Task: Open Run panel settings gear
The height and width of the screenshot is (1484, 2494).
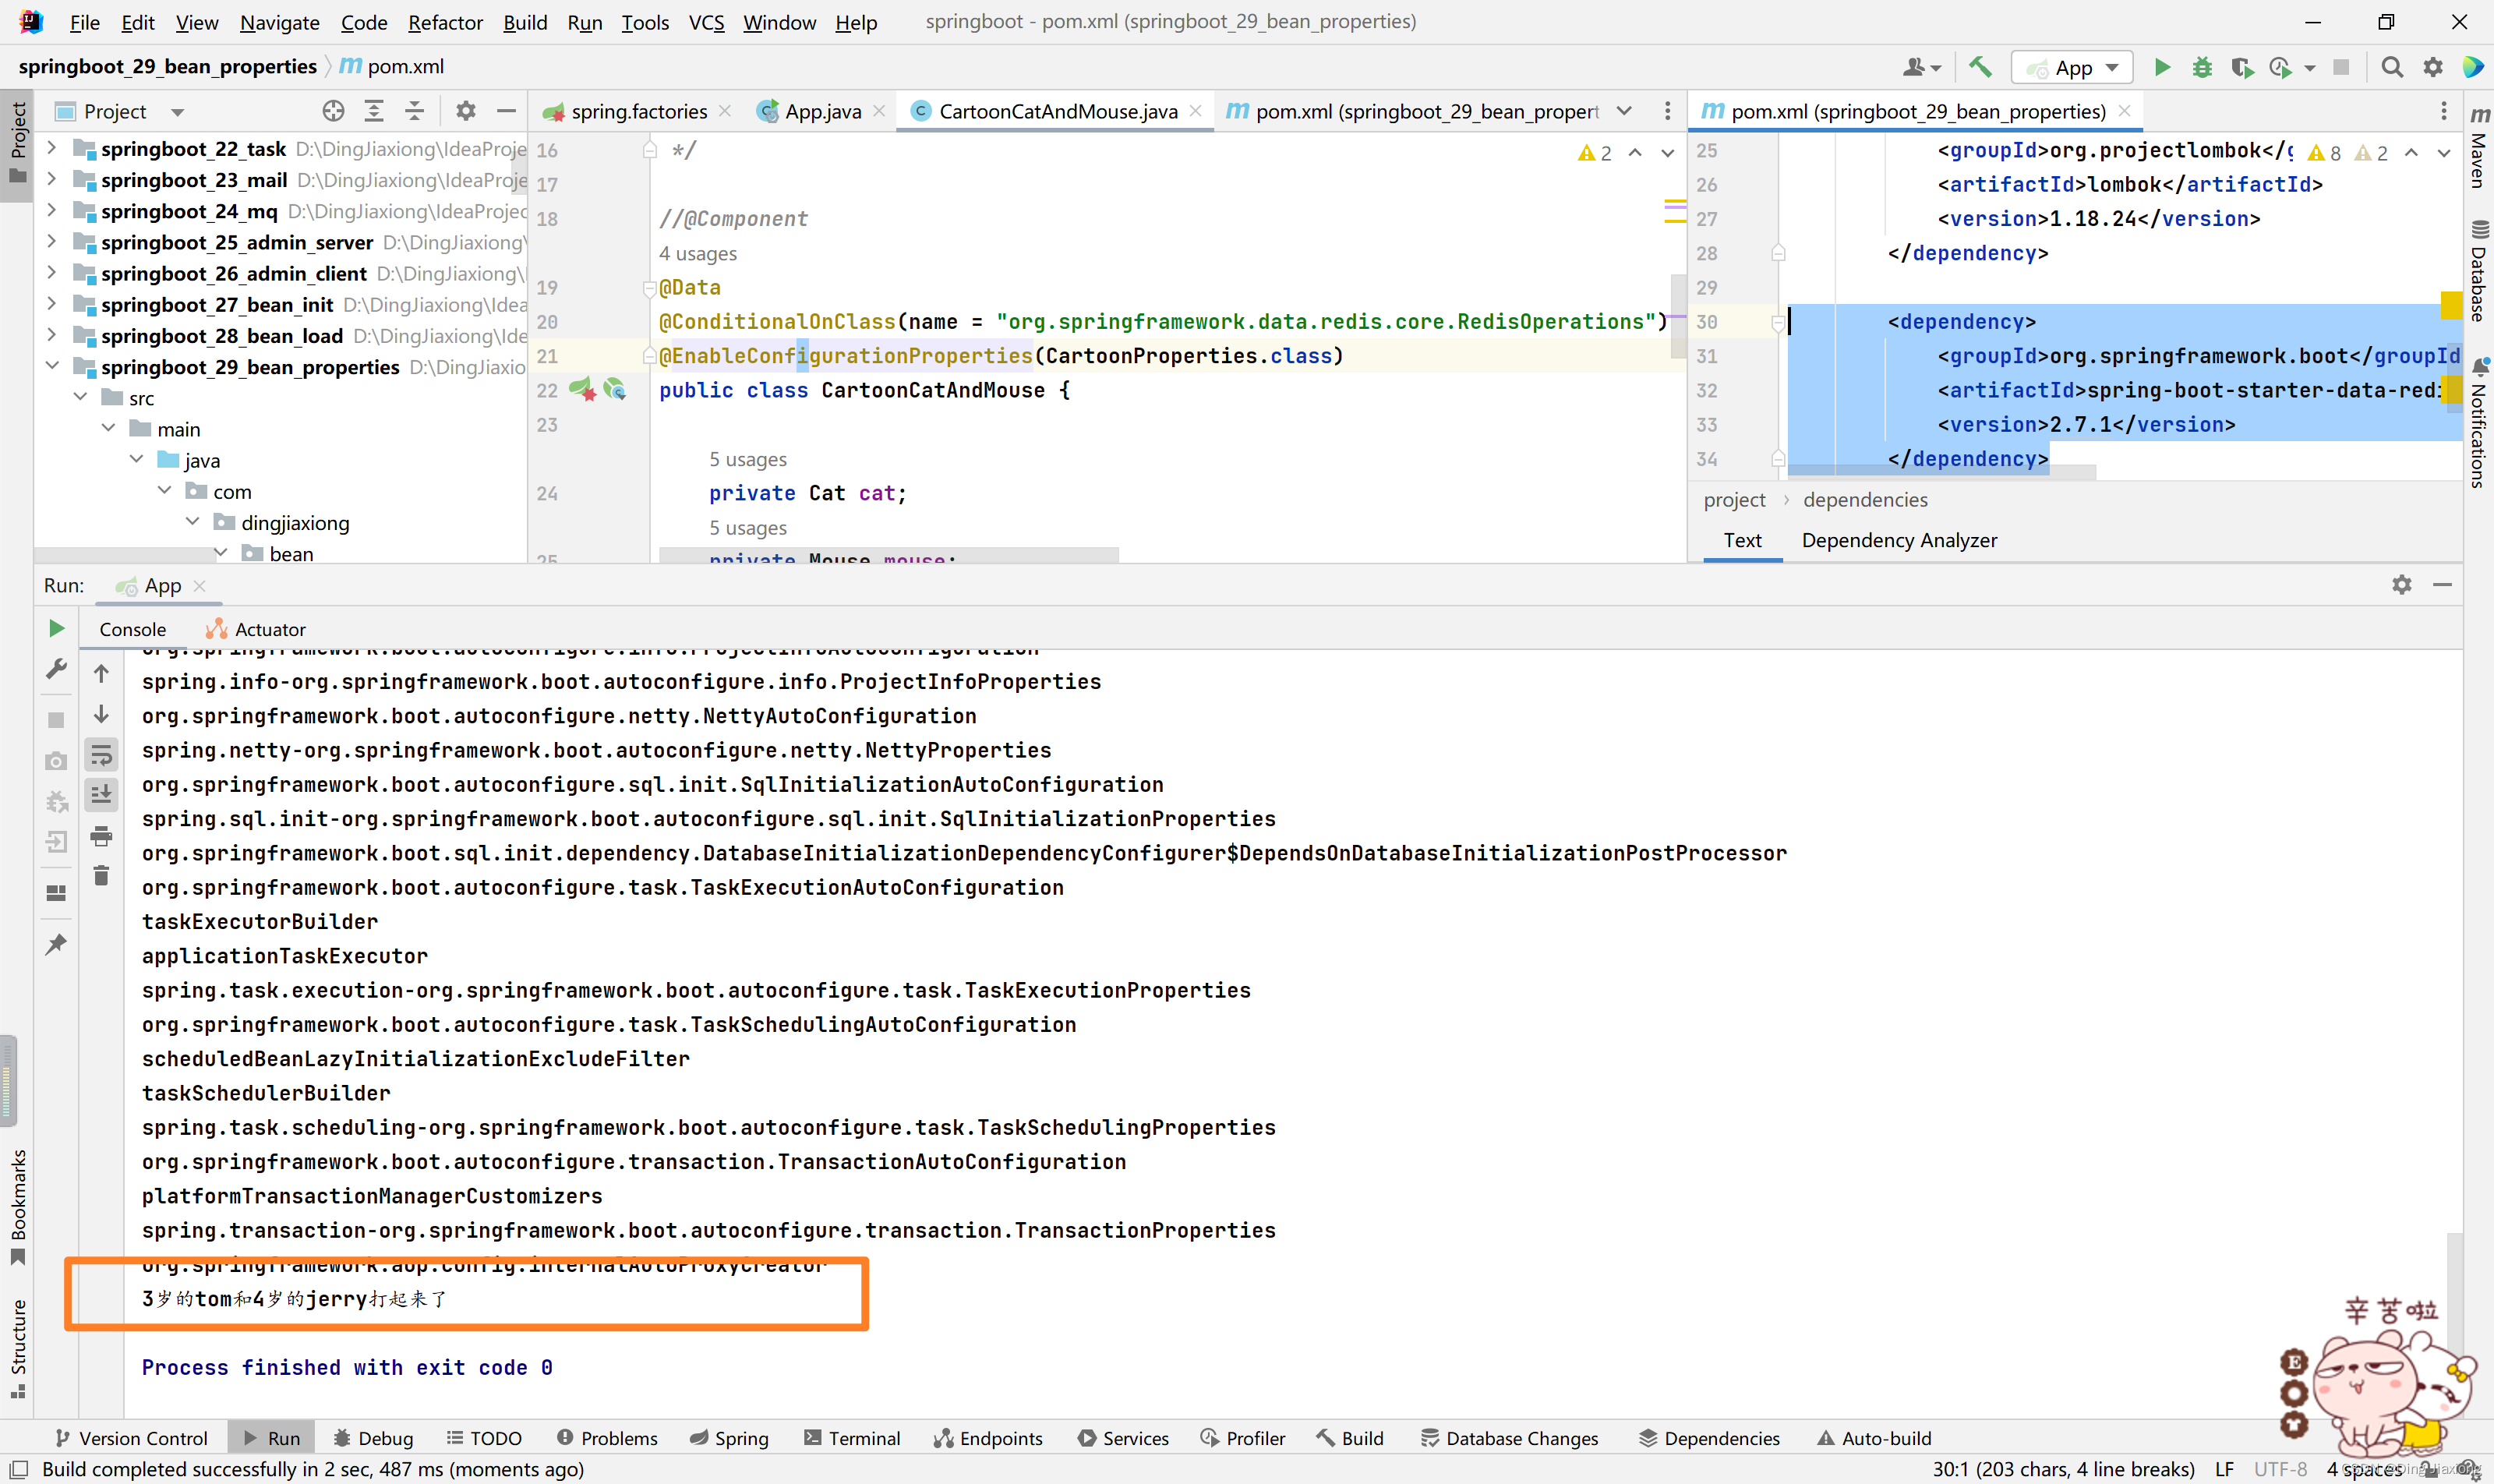Action: click(x=2402, y=585)
